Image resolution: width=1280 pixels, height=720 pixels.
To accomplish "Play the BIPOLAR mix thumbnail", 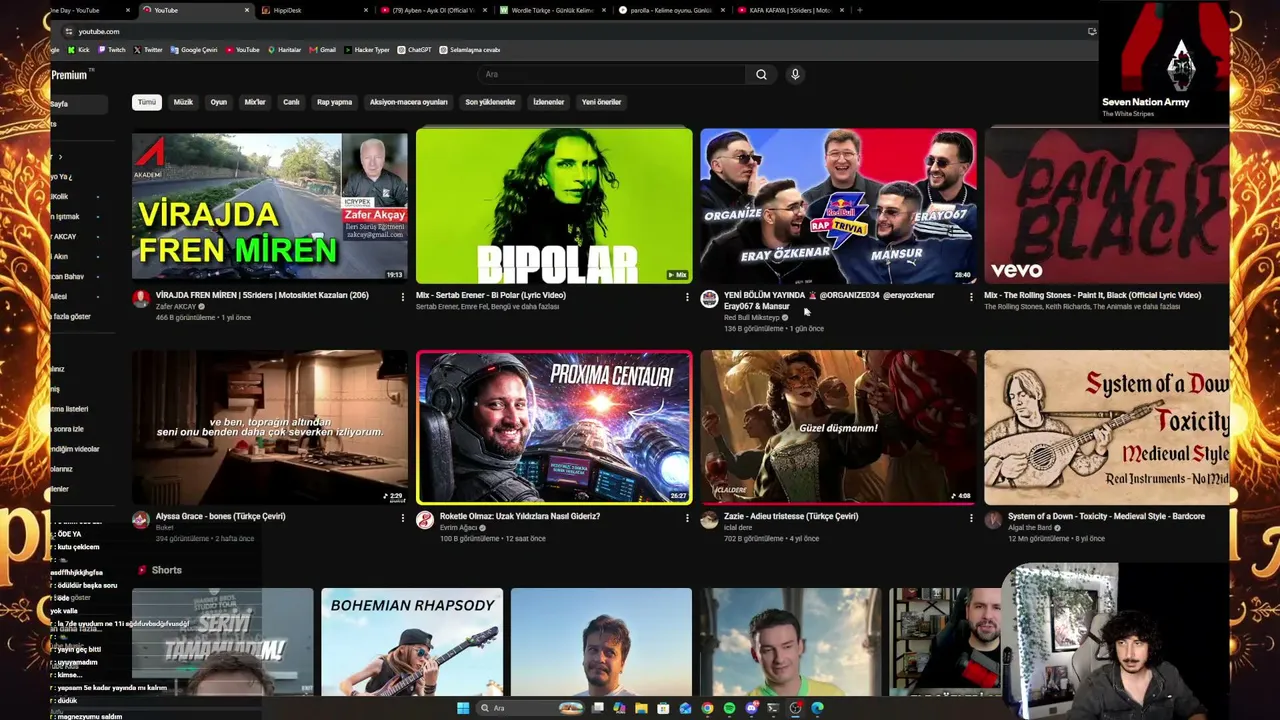I will [554, 206].
